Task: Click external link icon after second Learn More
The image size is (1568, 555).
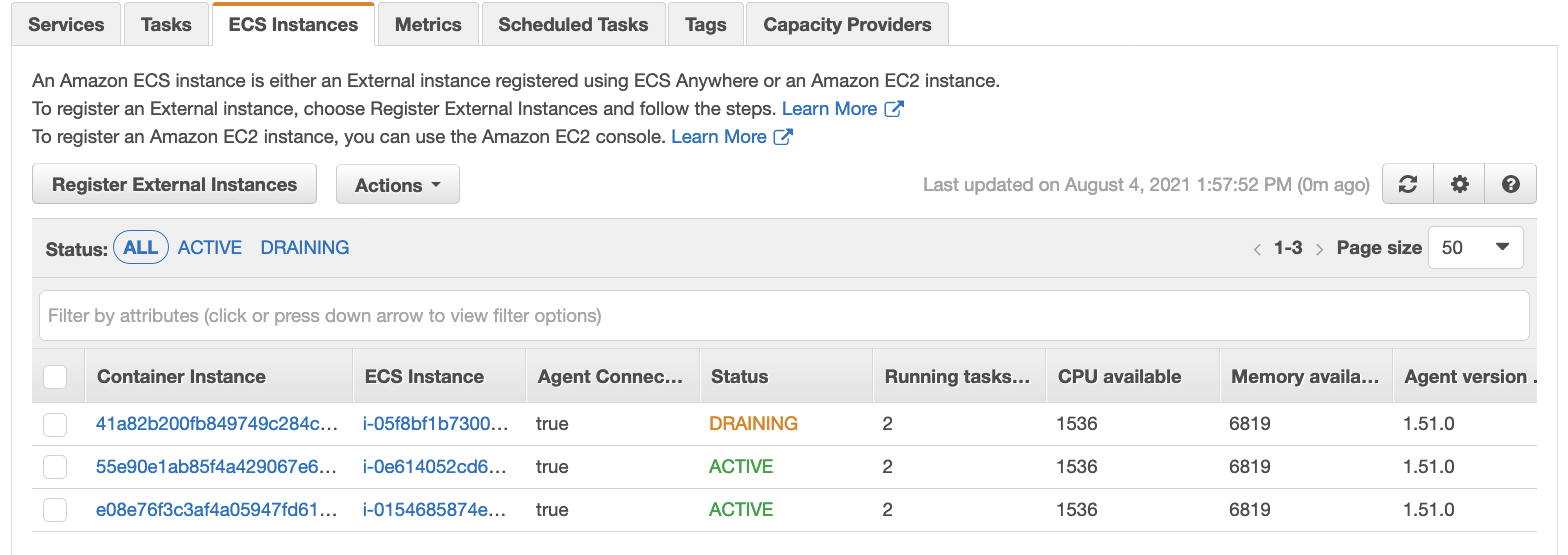Action: (784, 137)
